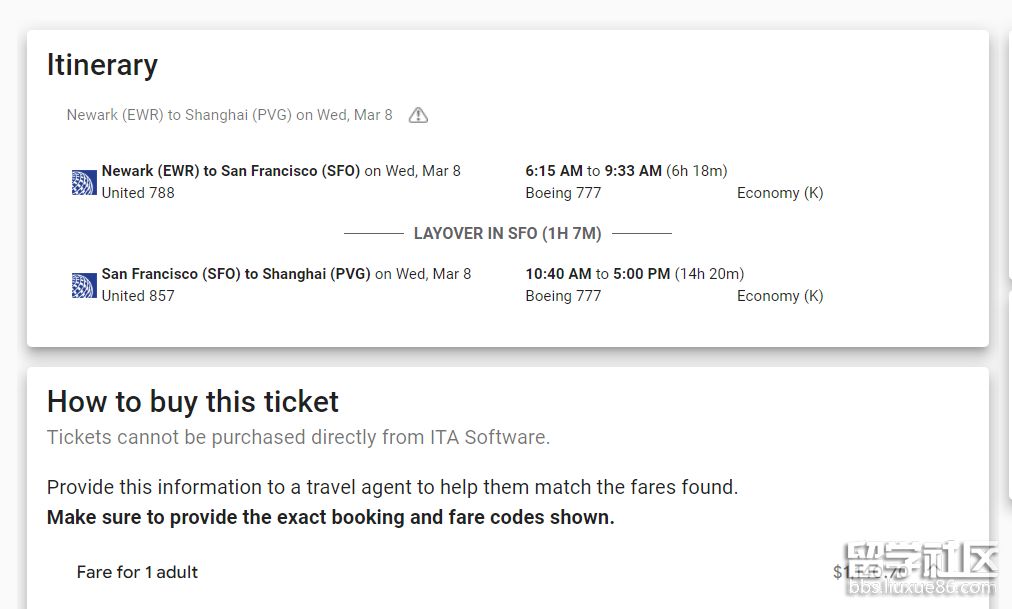The image size is (1012, 609).
Task: Click the United 857 flight number
Action: (x=138, y=296)
